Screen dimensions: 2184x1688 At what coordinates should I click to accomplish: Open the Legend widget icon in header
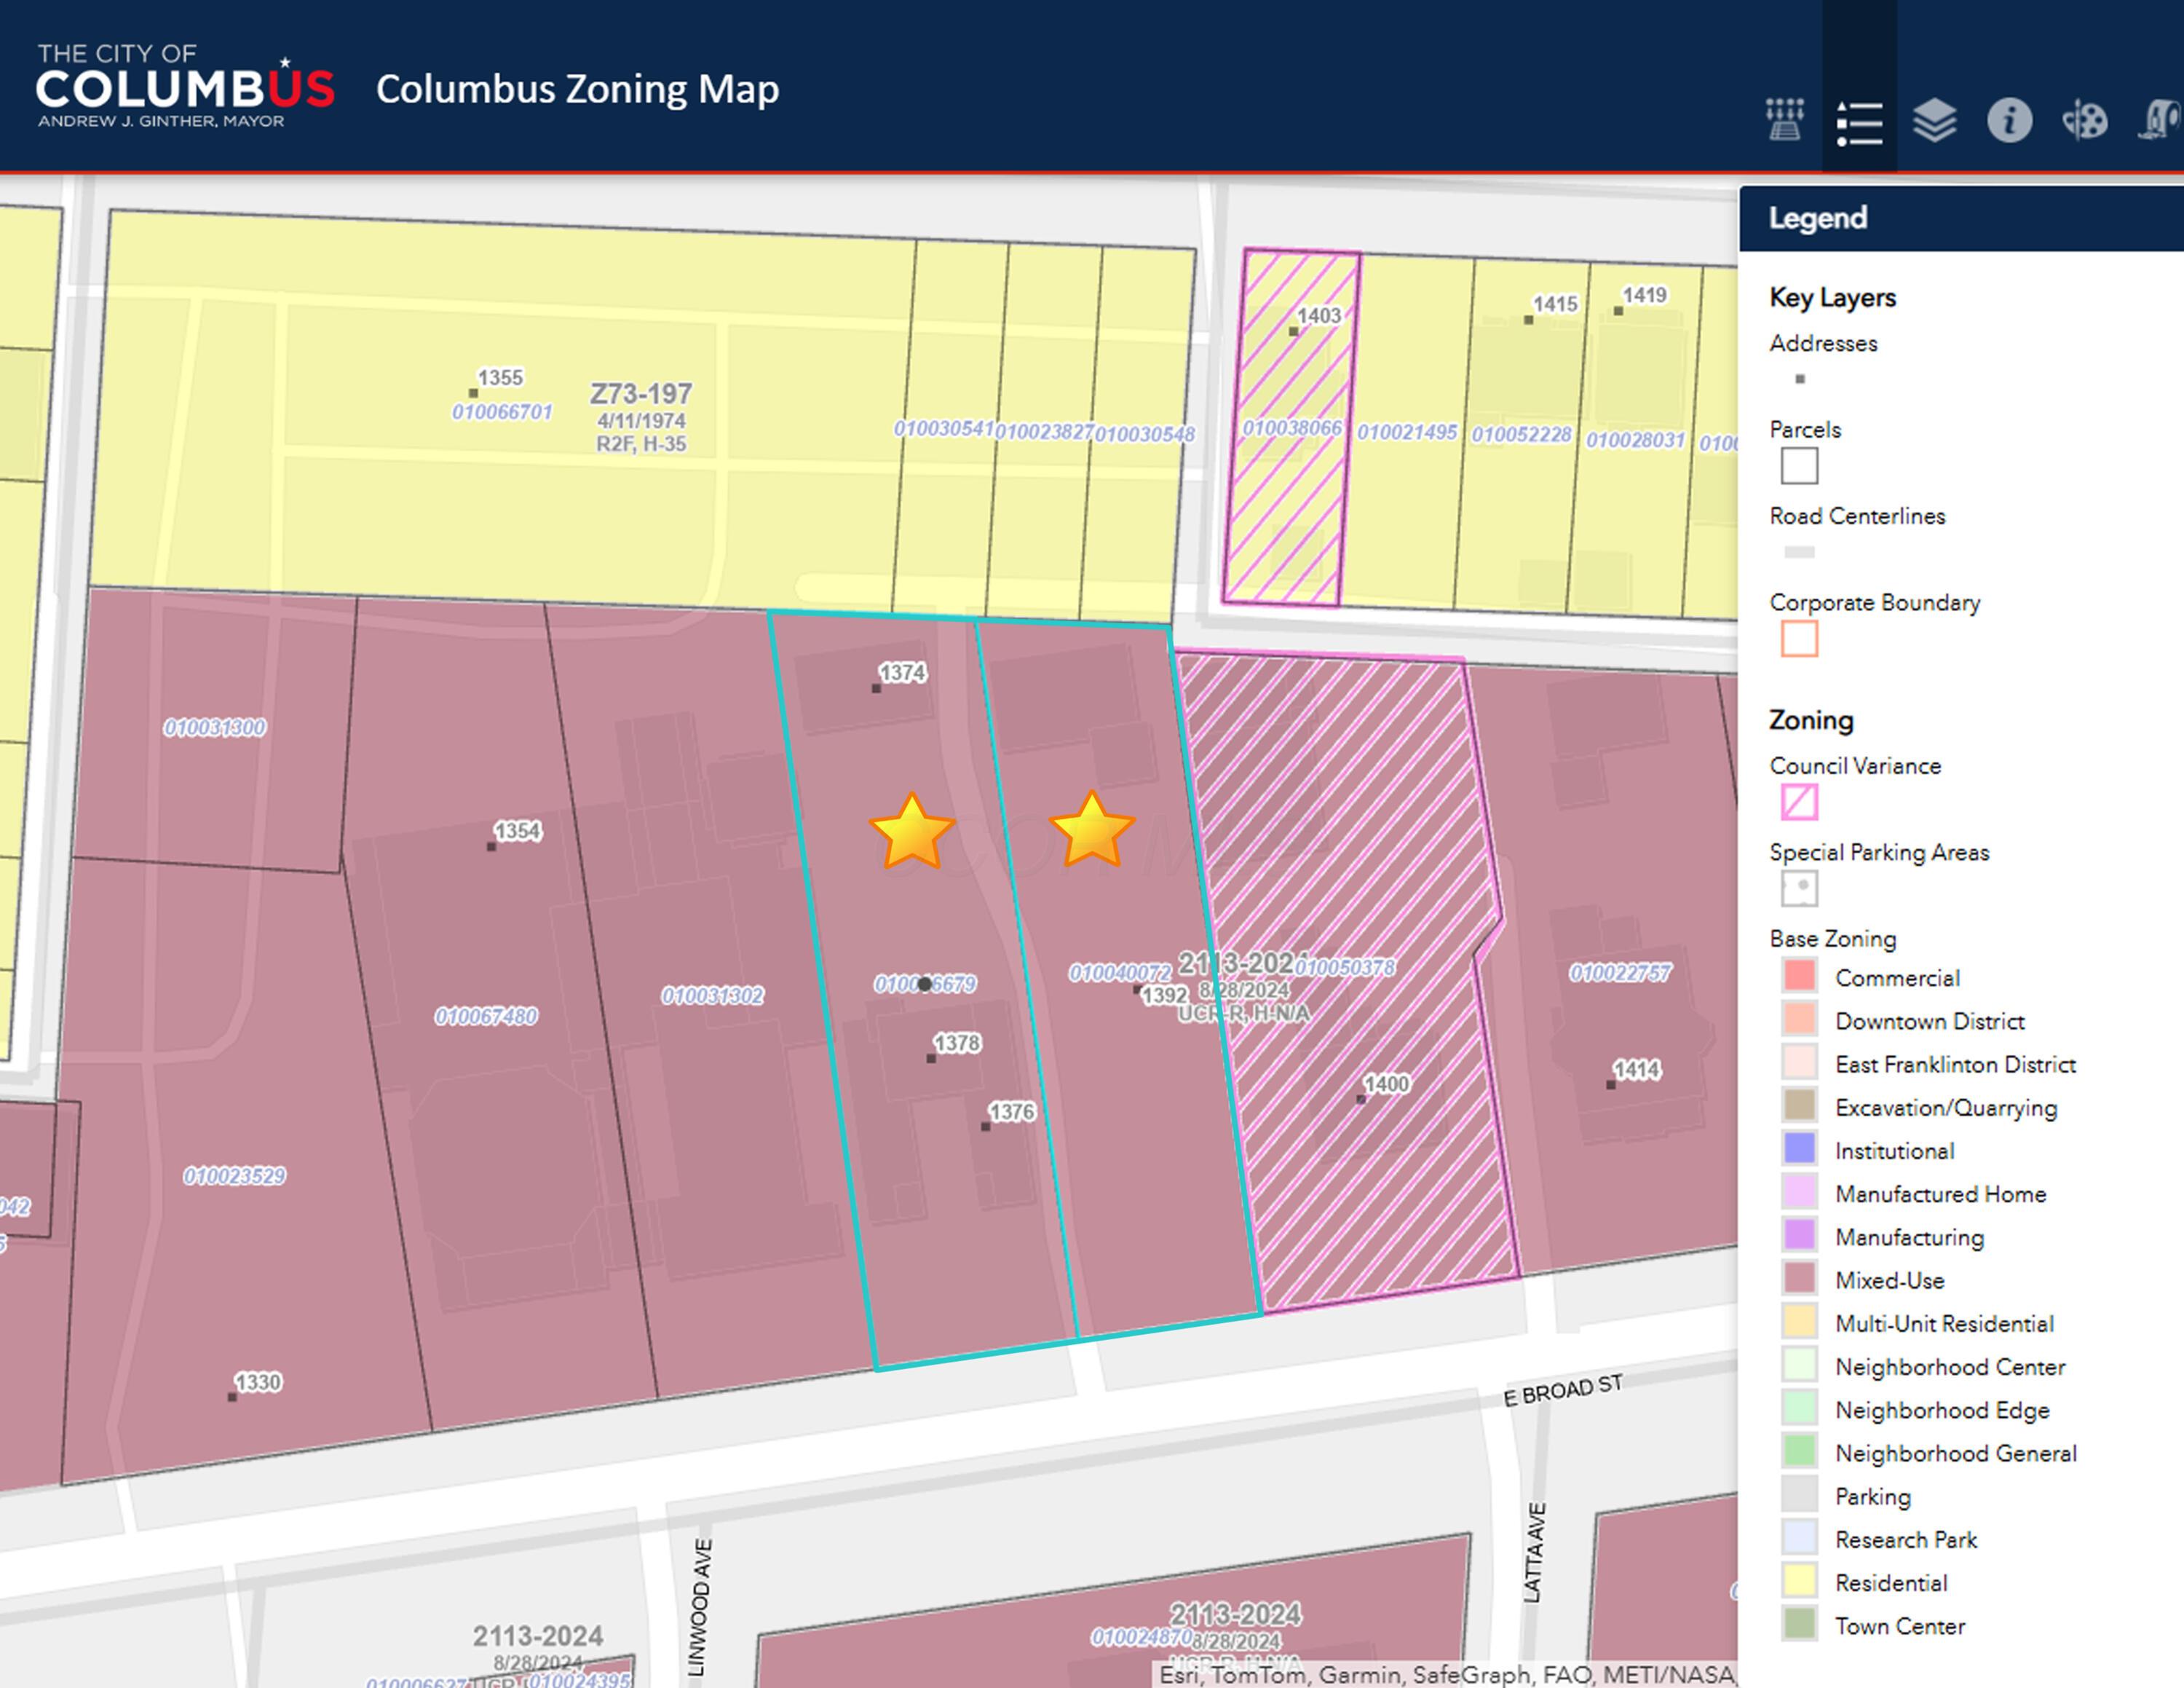pos(1859,122)
